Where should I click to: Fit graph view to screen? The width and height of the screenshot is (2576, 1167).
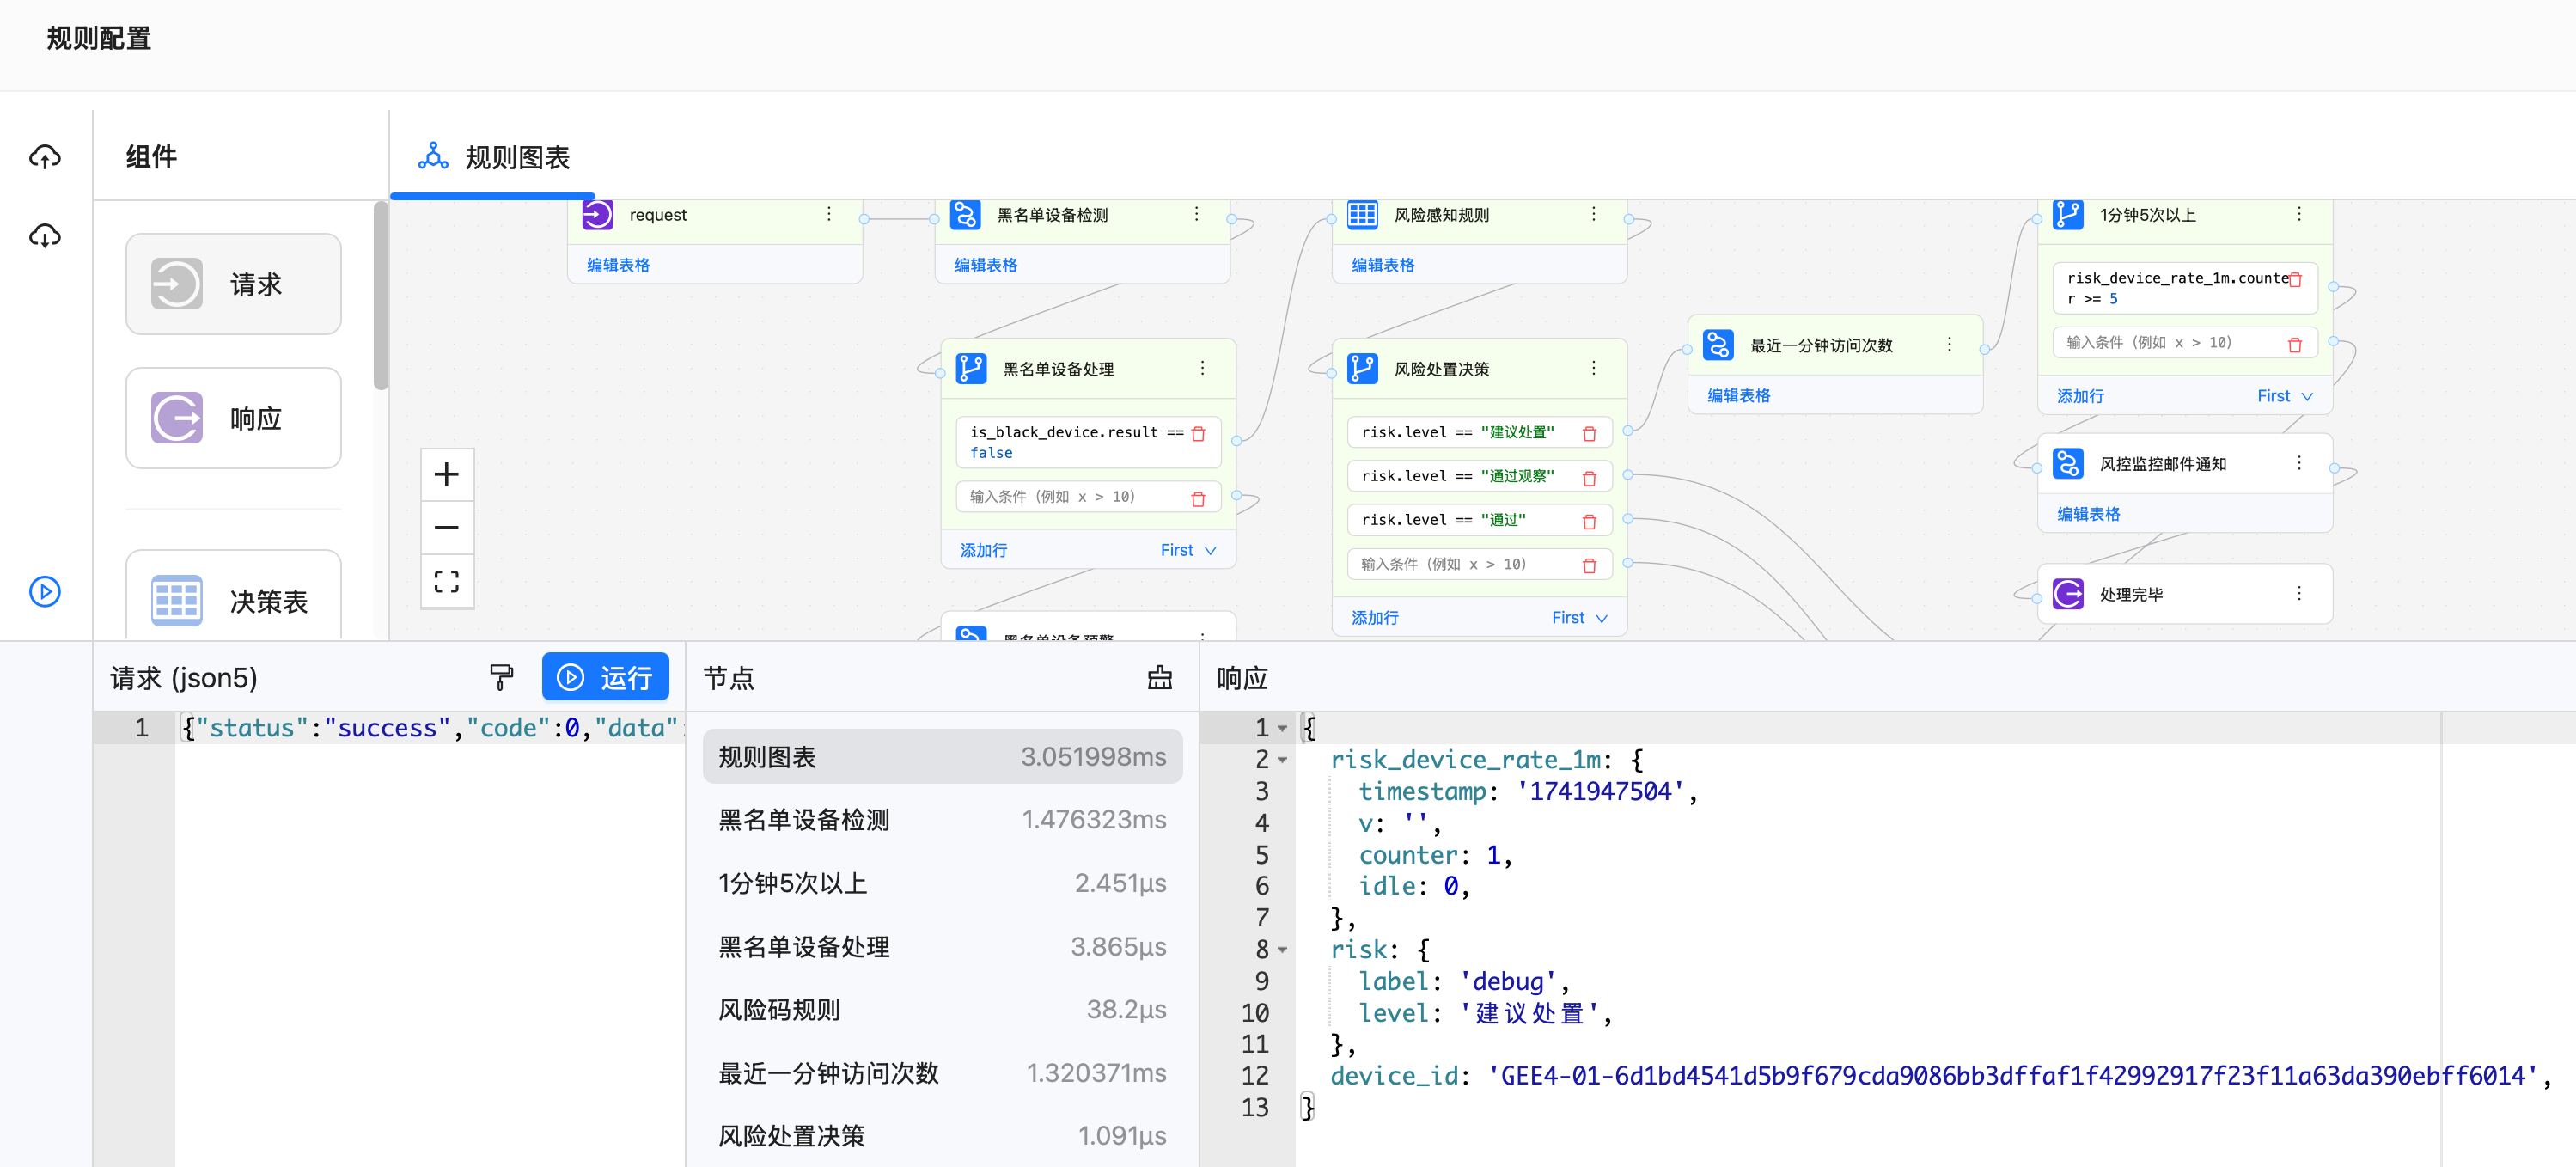447,581
